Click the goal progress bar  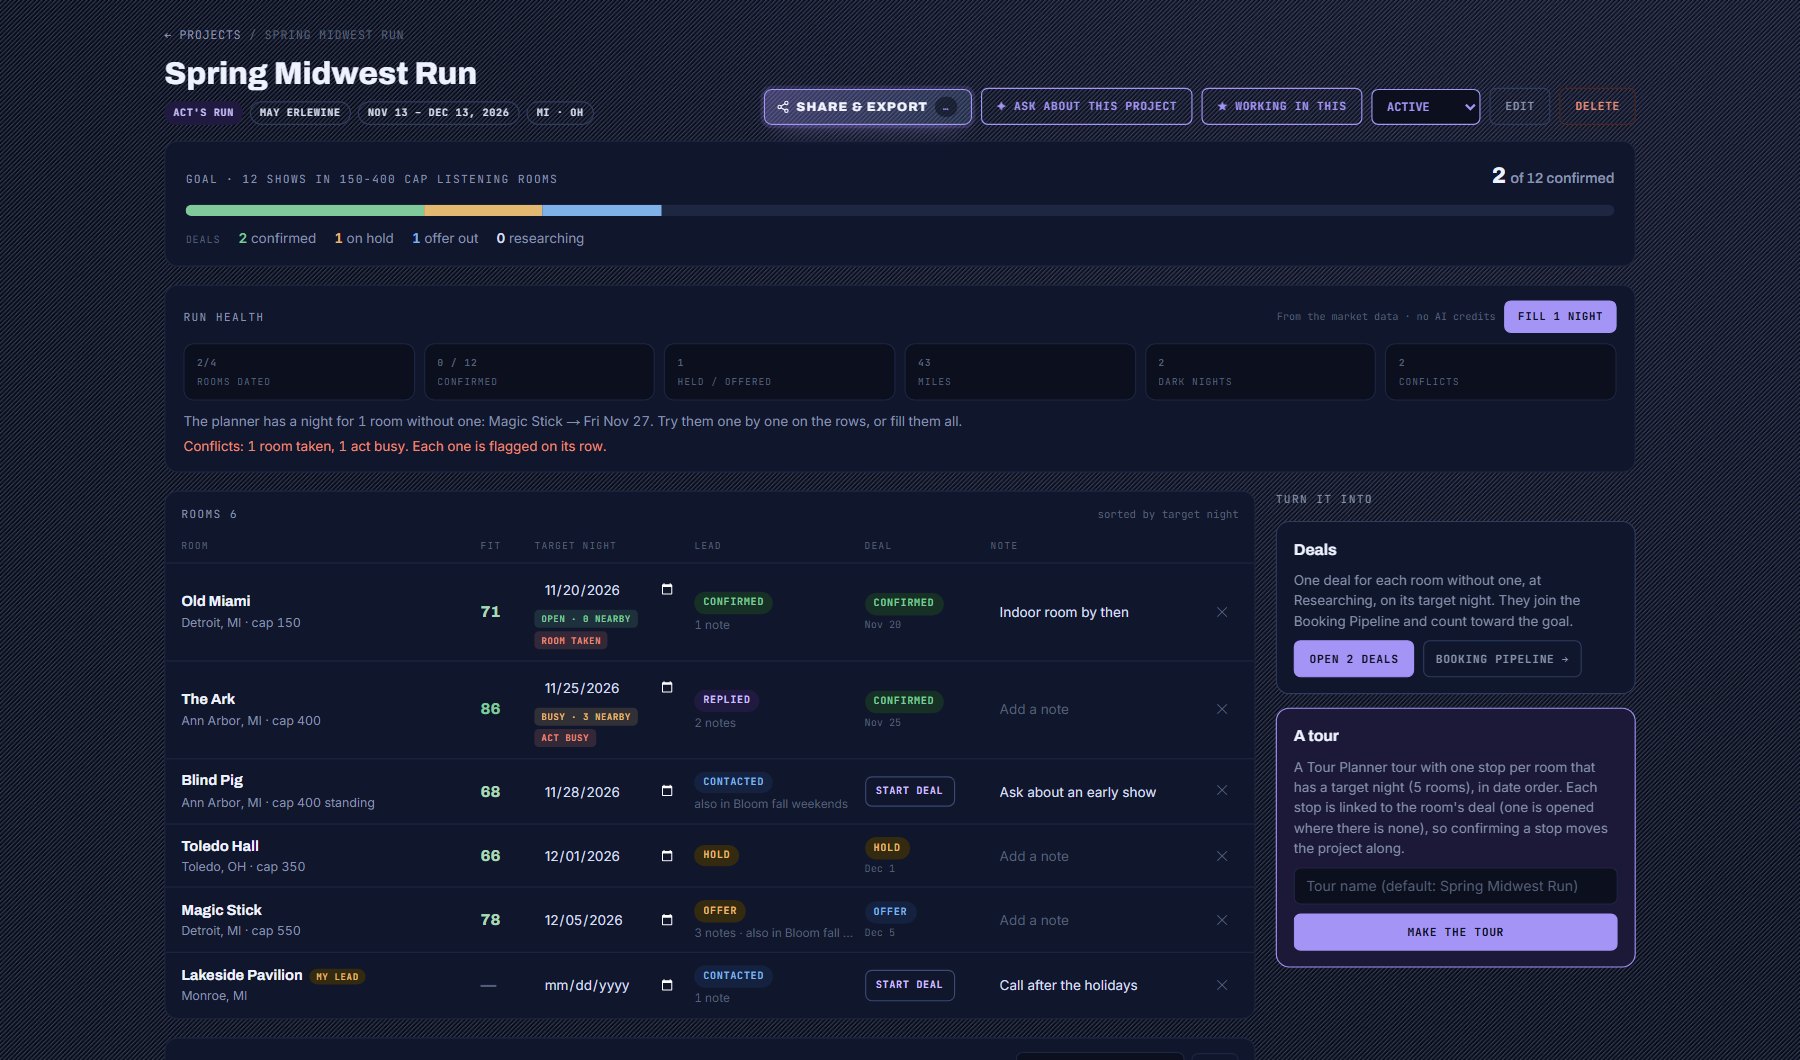[x=899, y=211]
